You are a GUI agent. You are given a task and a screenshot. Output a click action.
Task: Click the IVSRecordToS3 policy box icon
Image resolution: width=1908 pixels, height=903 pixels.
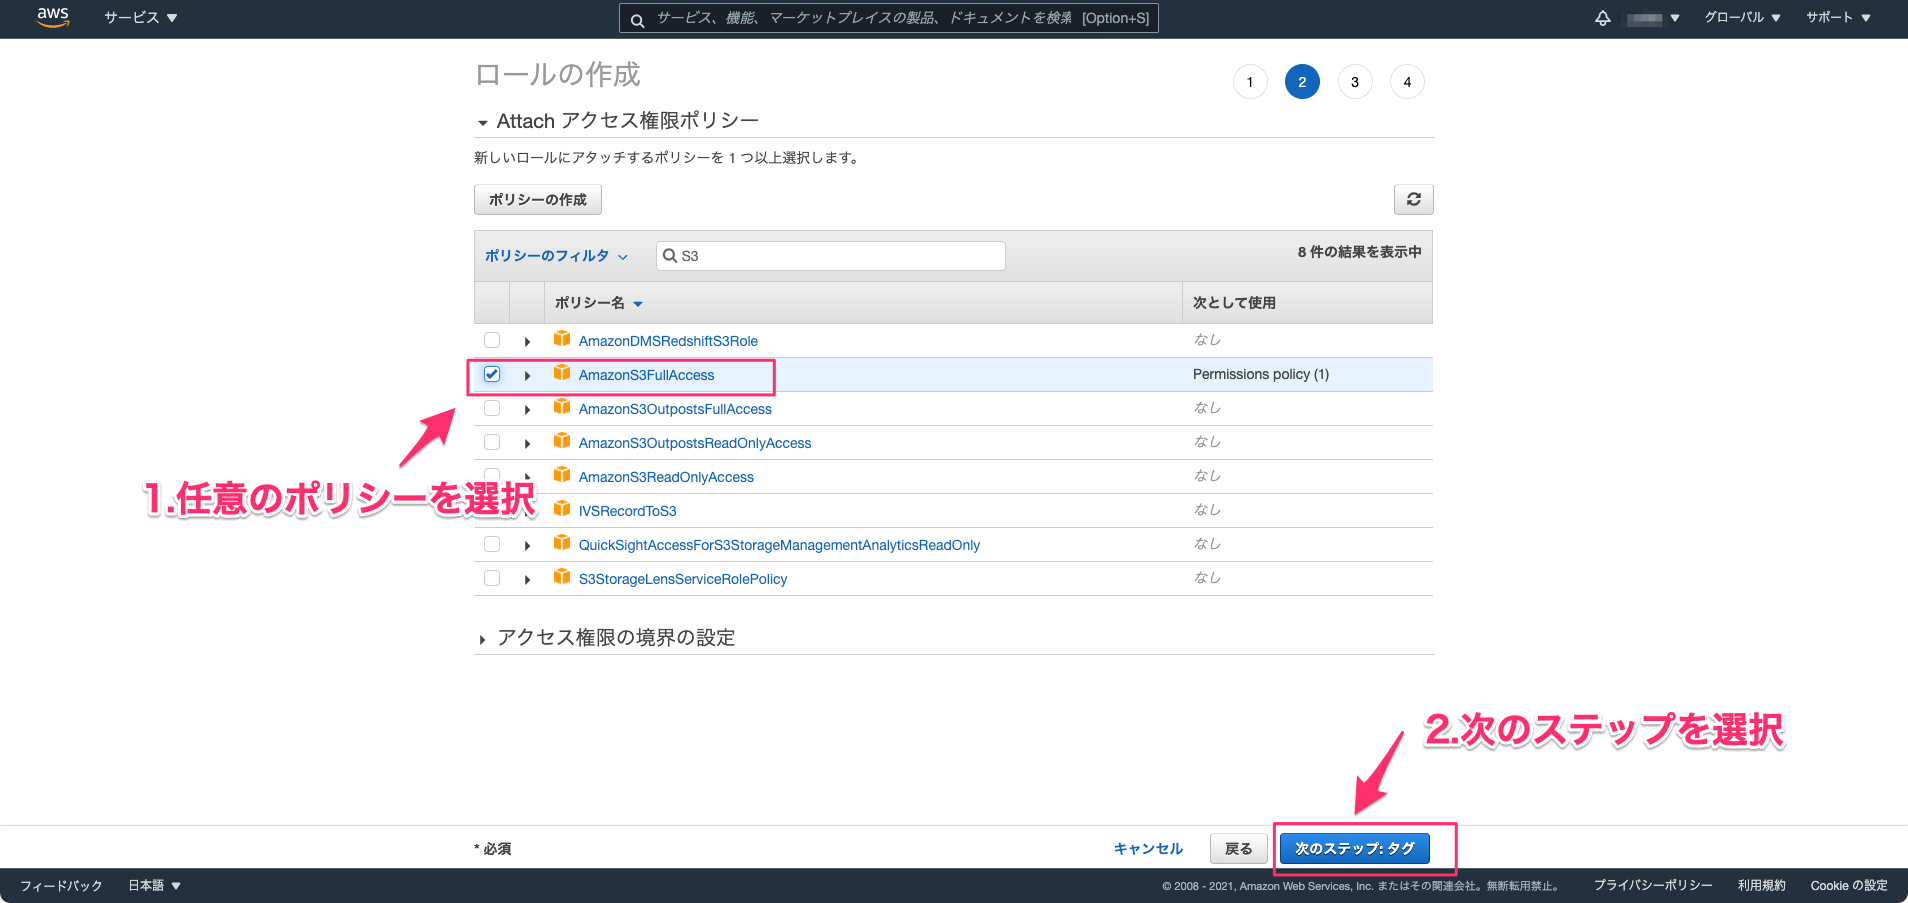tap(562, 509)
